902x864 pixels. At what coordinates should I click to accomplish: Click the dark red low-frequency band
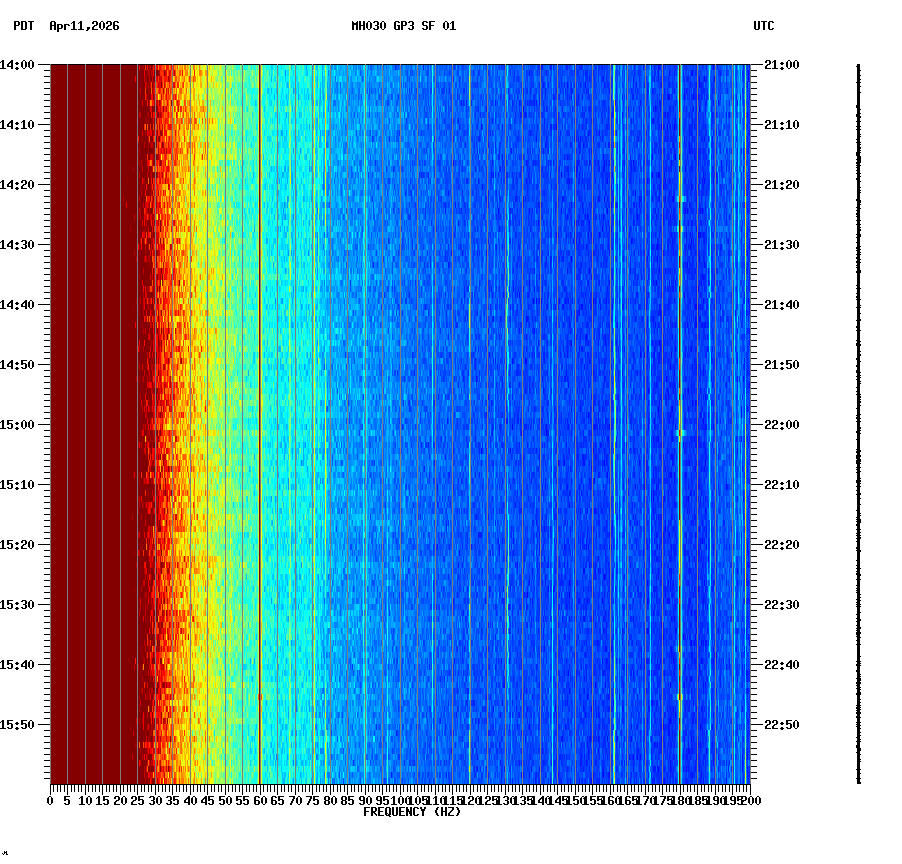(90, 420)
